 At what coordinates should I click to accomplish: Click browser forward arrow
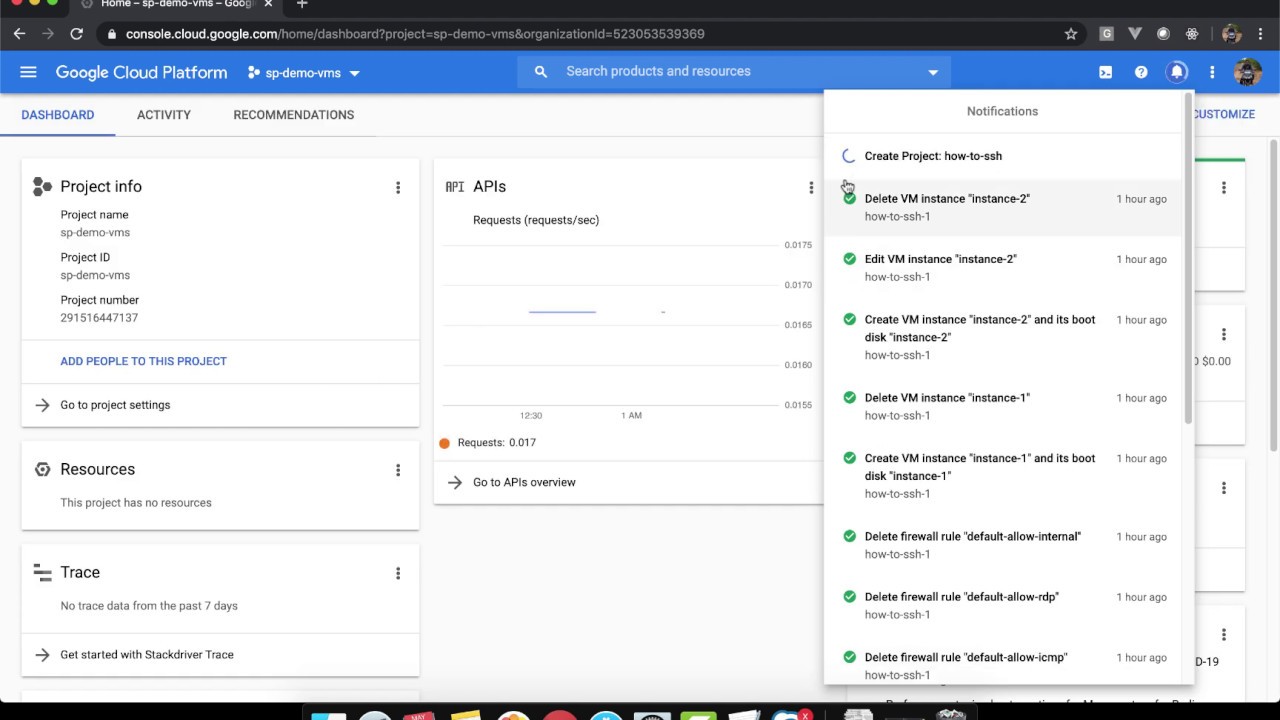coord(48,34)
